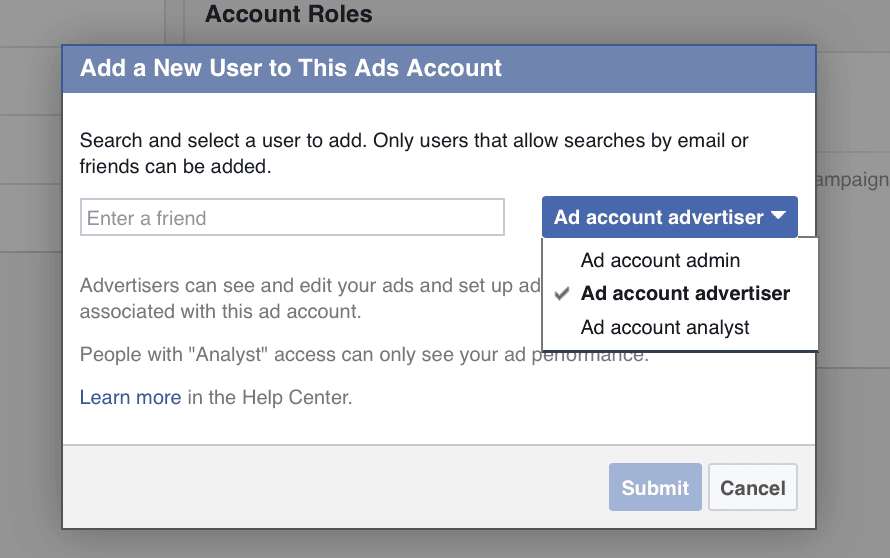Click the 'Enter a friend' search field
The image size is (890, 558).
point(292,217)
